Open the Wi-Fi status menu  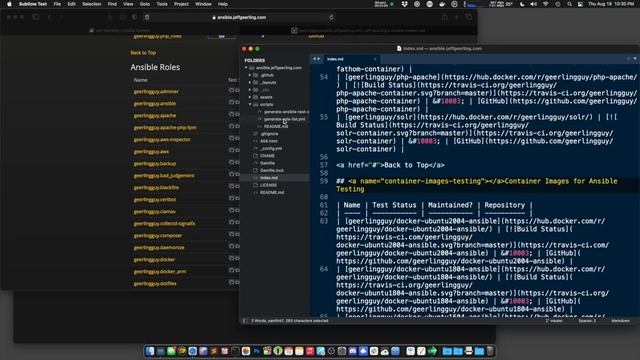[546, 4]
